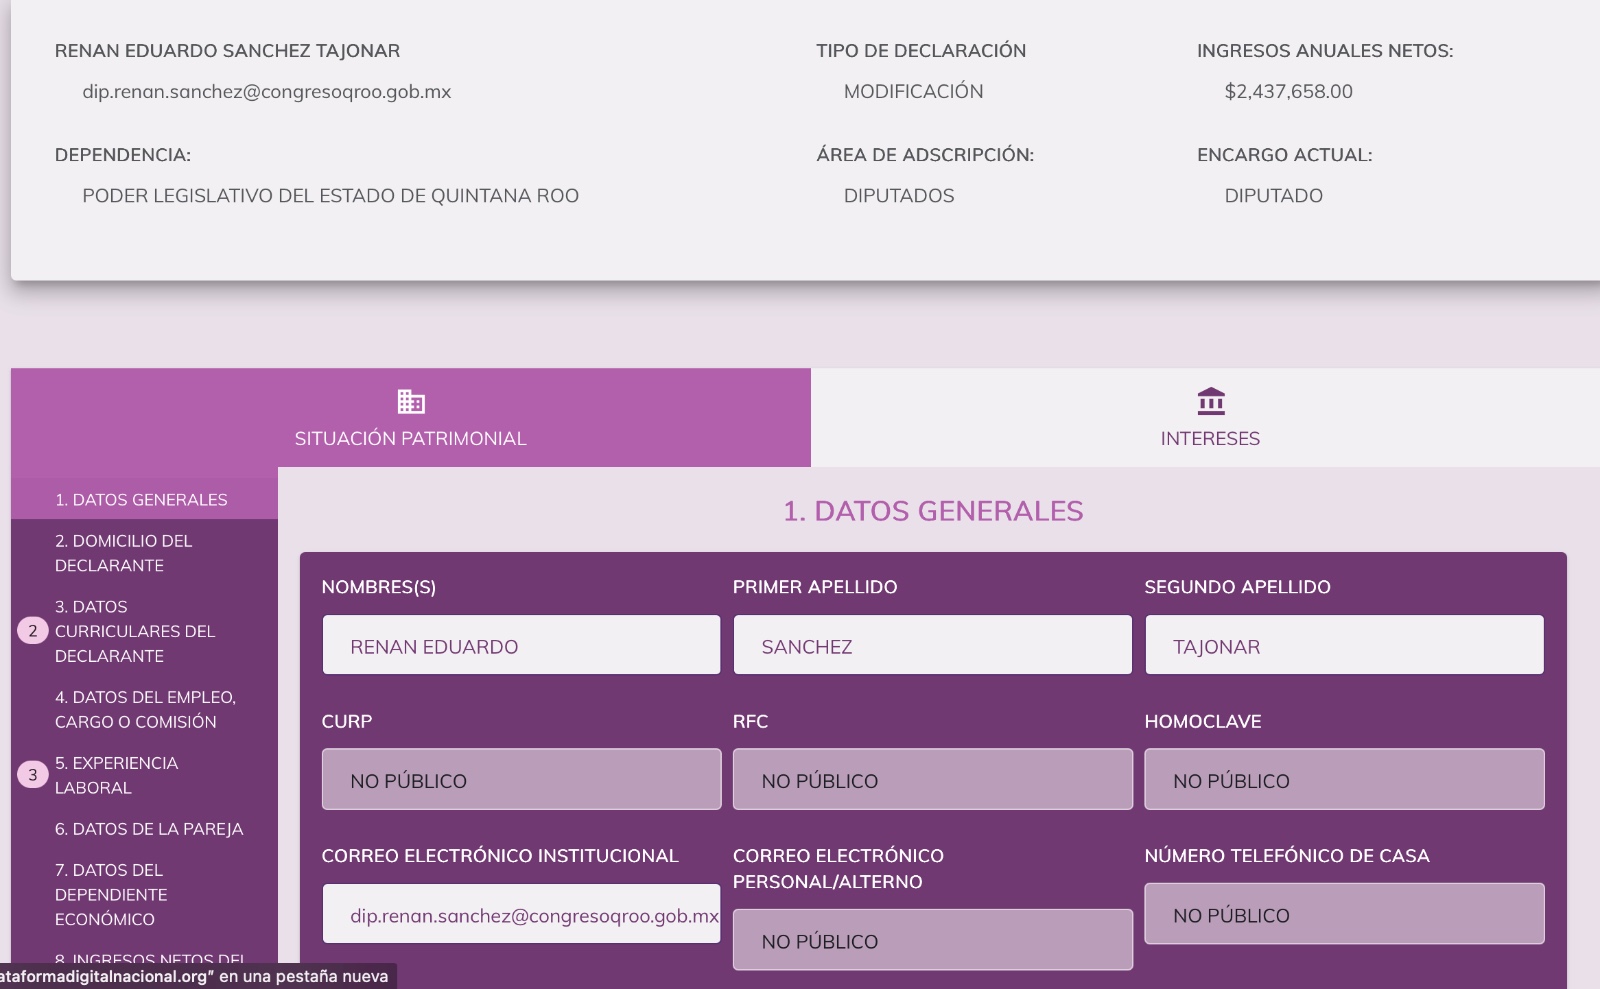
Task: Open 3. Datos Curriculares del Declarante section
Action: [x=135, y=631]
